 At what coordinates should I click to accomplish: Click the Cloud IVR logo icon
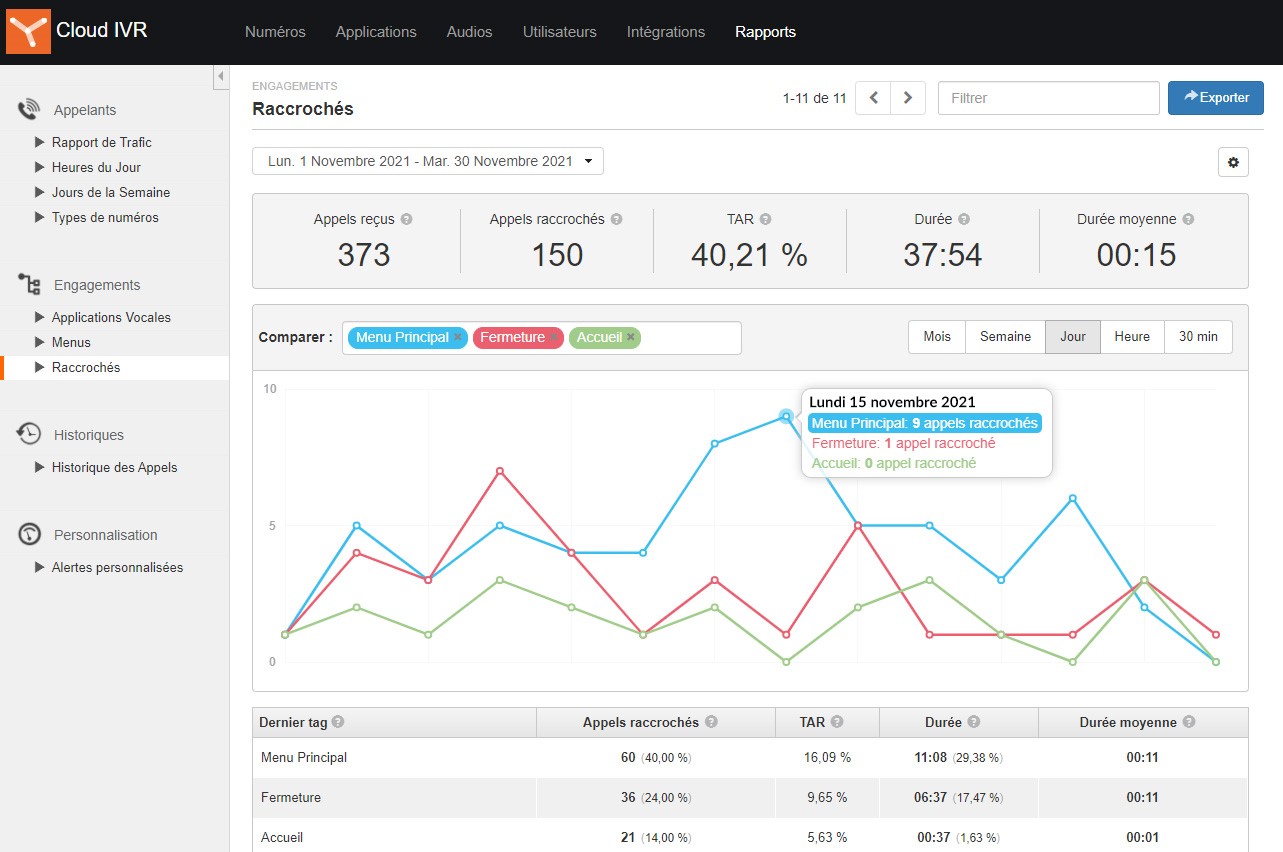point(28,31)
